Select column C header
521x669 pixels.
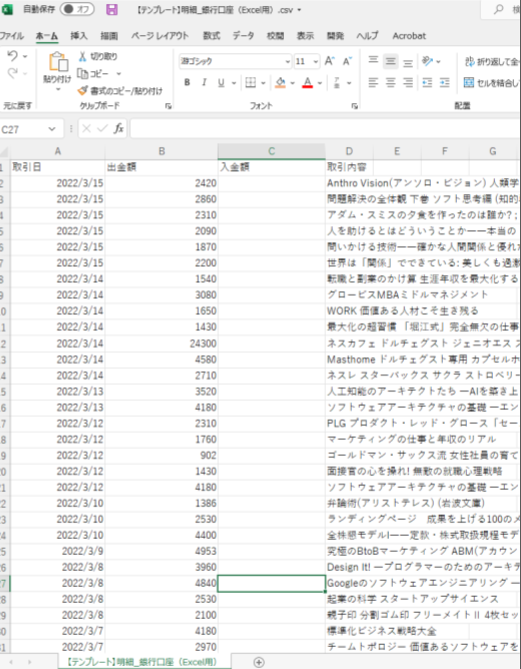point(271,151)
